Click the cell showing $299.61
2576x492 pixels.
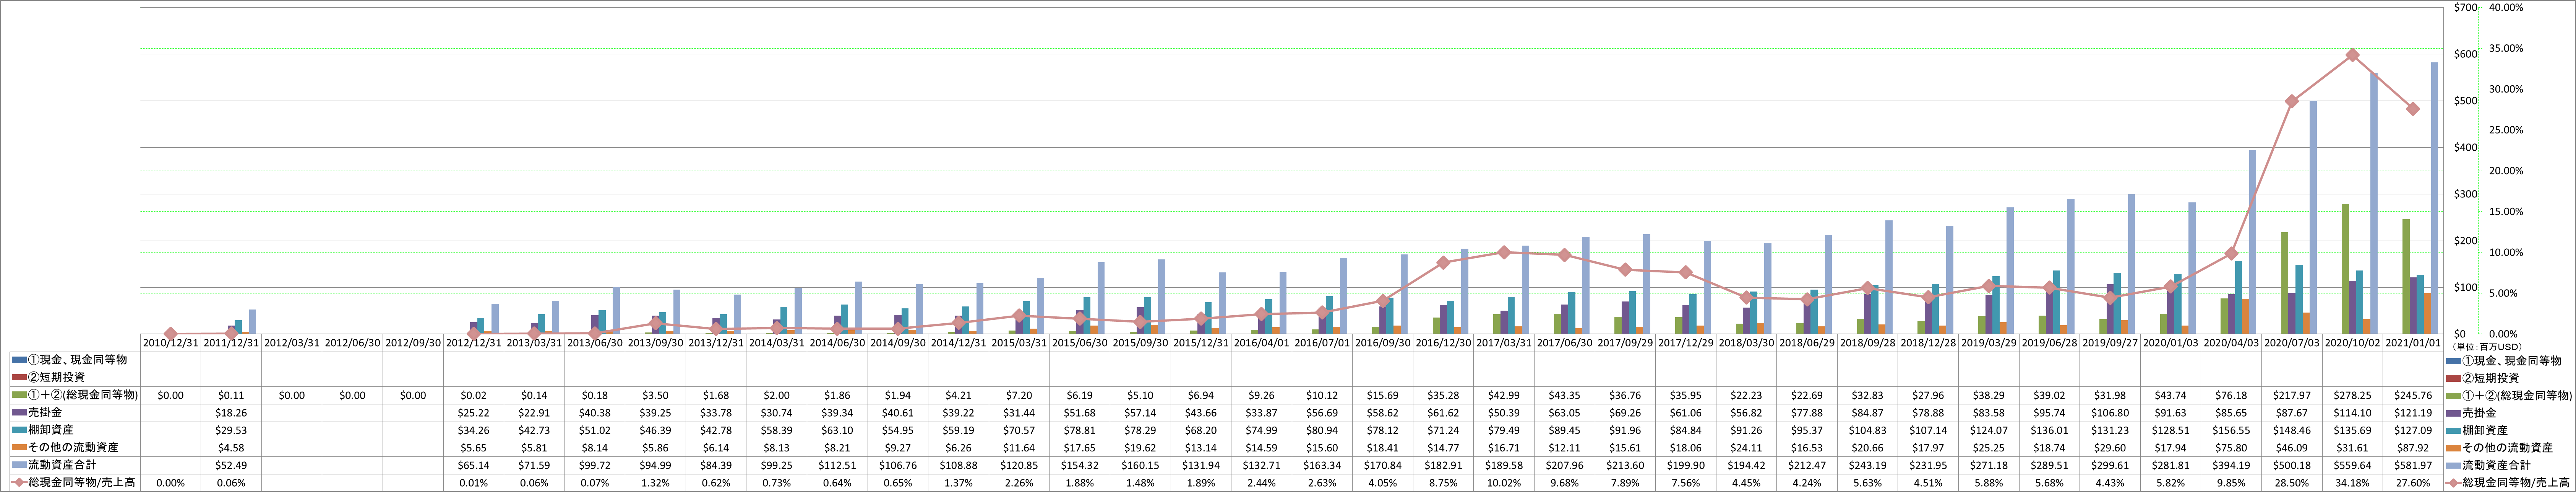(x=2110, y=465)
